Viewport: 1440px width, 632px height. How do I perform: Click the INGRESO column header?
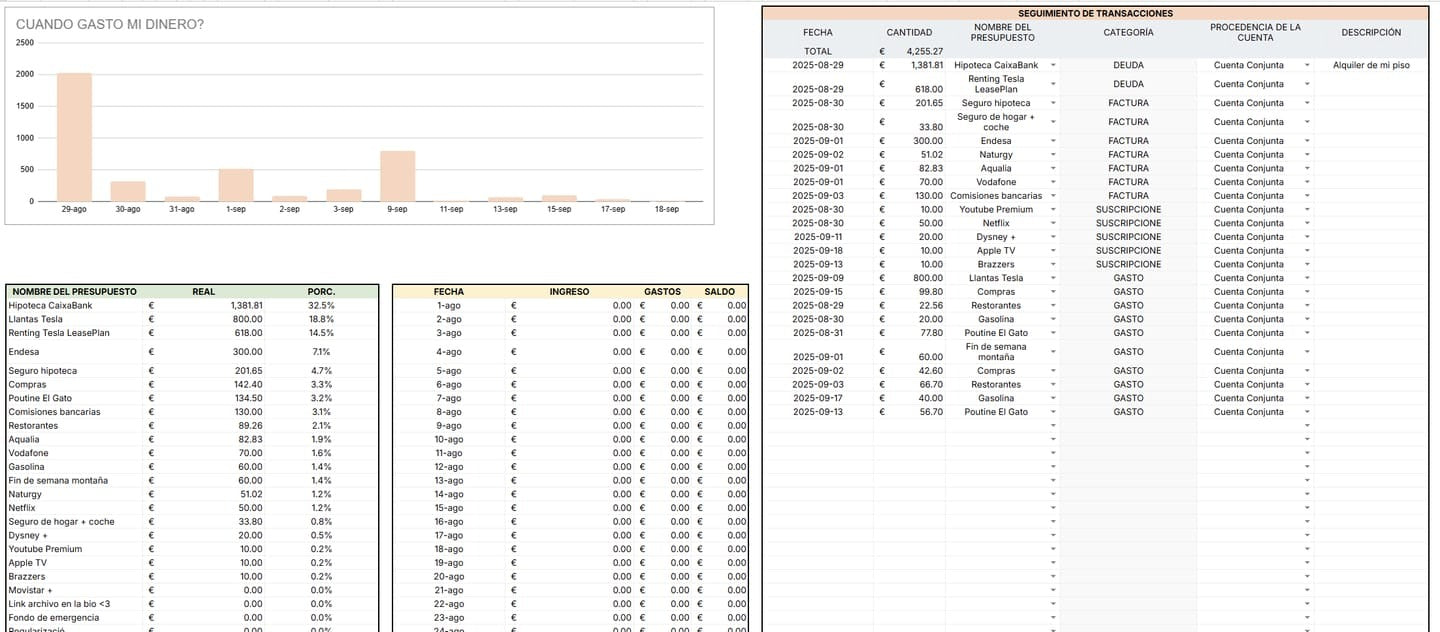[x=569, y=292]
